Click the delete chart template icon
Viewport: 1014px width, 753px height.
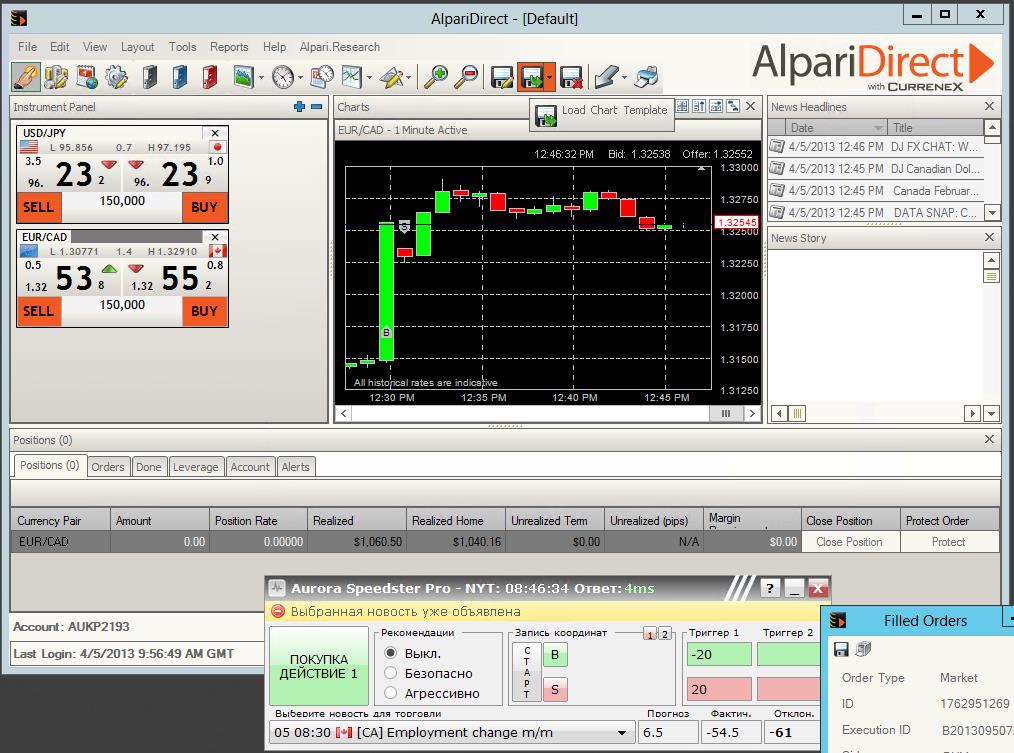[571, 77]
